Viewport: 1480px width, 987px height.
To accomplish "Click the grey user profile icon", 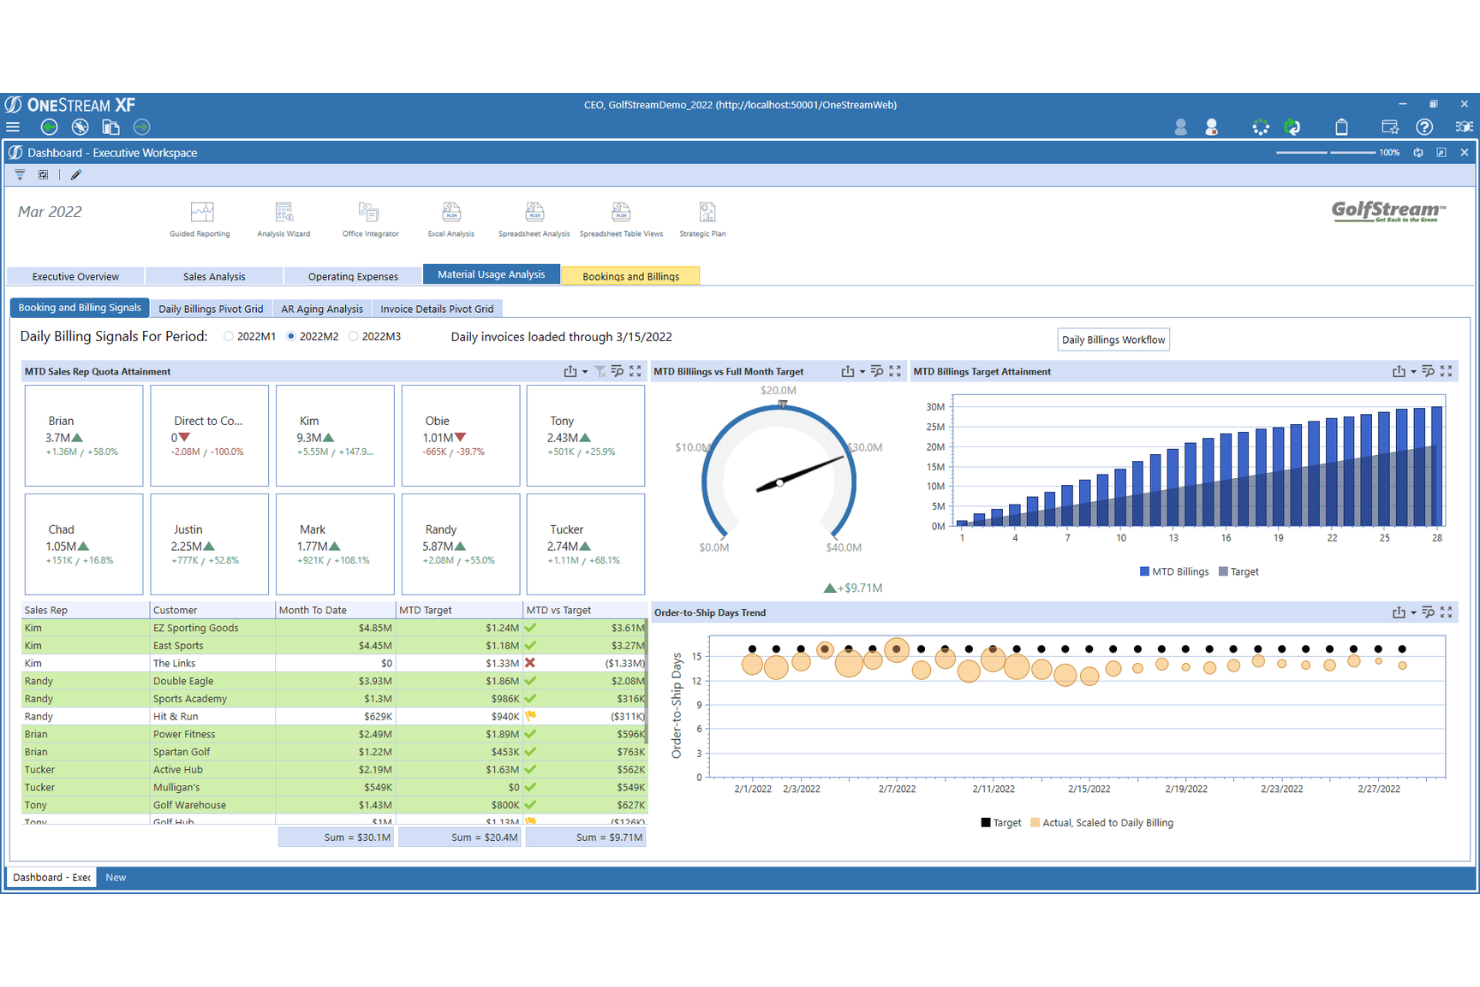I will [x=1181, y=127].
